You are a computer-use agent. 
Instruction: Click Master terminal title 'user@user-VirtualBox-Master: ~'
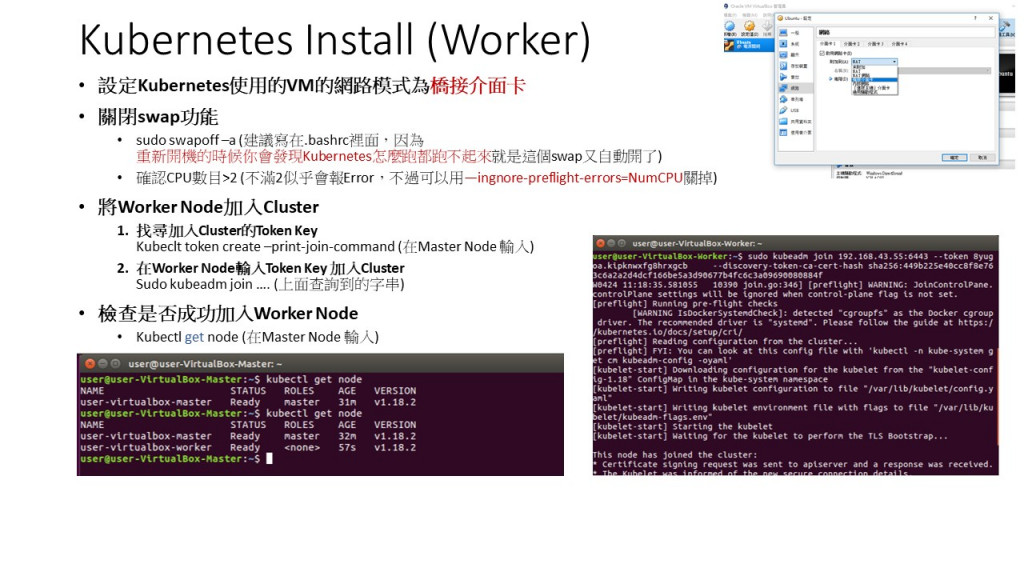coord(205,364)
